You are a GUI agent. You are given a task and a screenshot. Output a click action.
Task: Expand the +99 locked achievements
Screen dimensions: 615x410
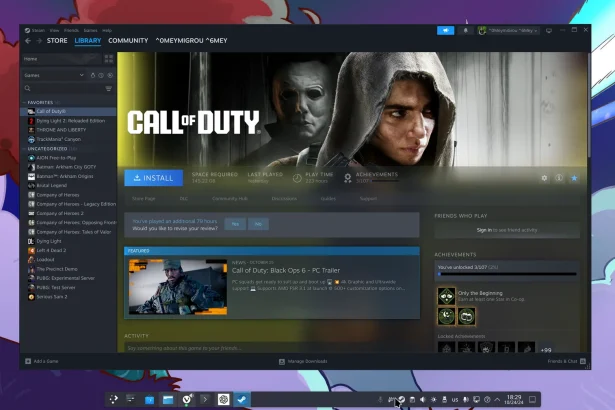tap(546, 350)
